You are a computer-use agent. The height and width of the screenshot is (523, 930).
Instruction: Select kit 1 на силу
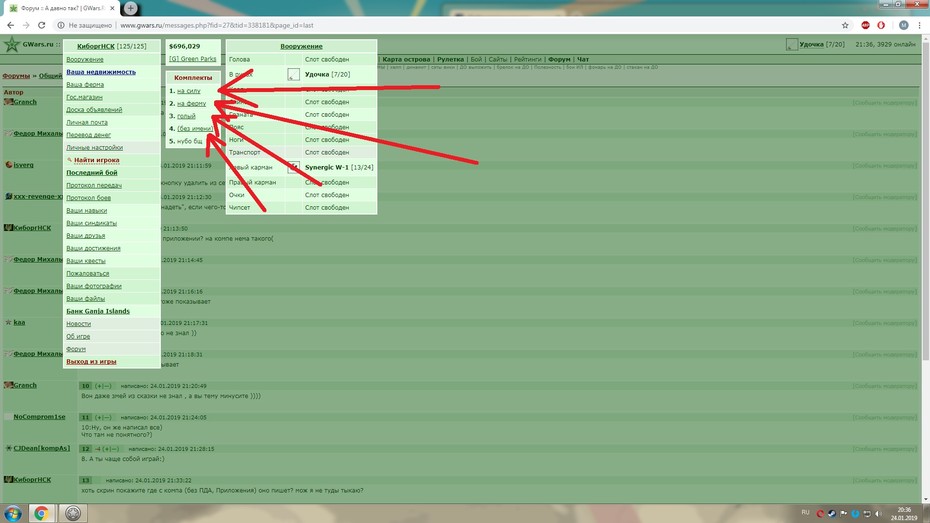tap(189, 91)
